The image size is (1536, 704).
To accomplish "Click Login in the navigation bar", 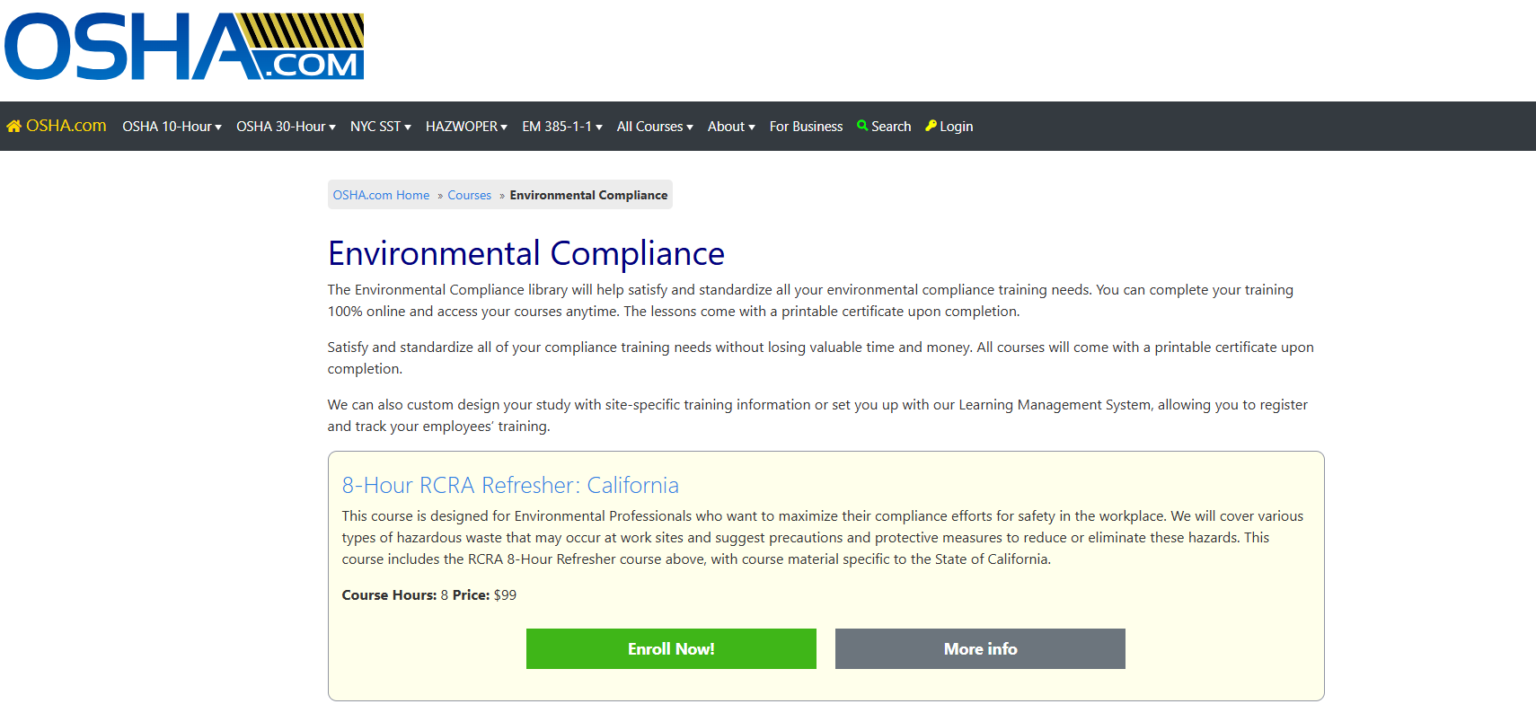I will point(953,125).
